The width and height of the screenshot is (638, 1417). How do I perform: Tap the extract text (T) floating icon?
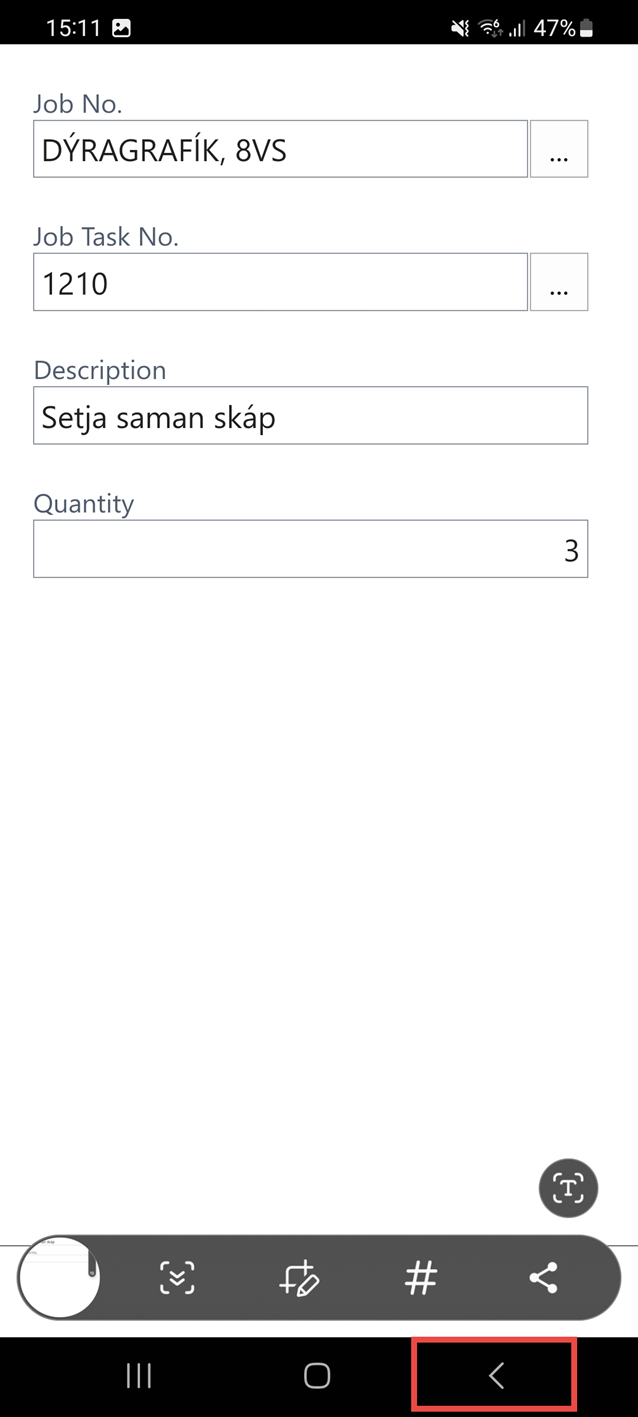tap(568, 1188)
